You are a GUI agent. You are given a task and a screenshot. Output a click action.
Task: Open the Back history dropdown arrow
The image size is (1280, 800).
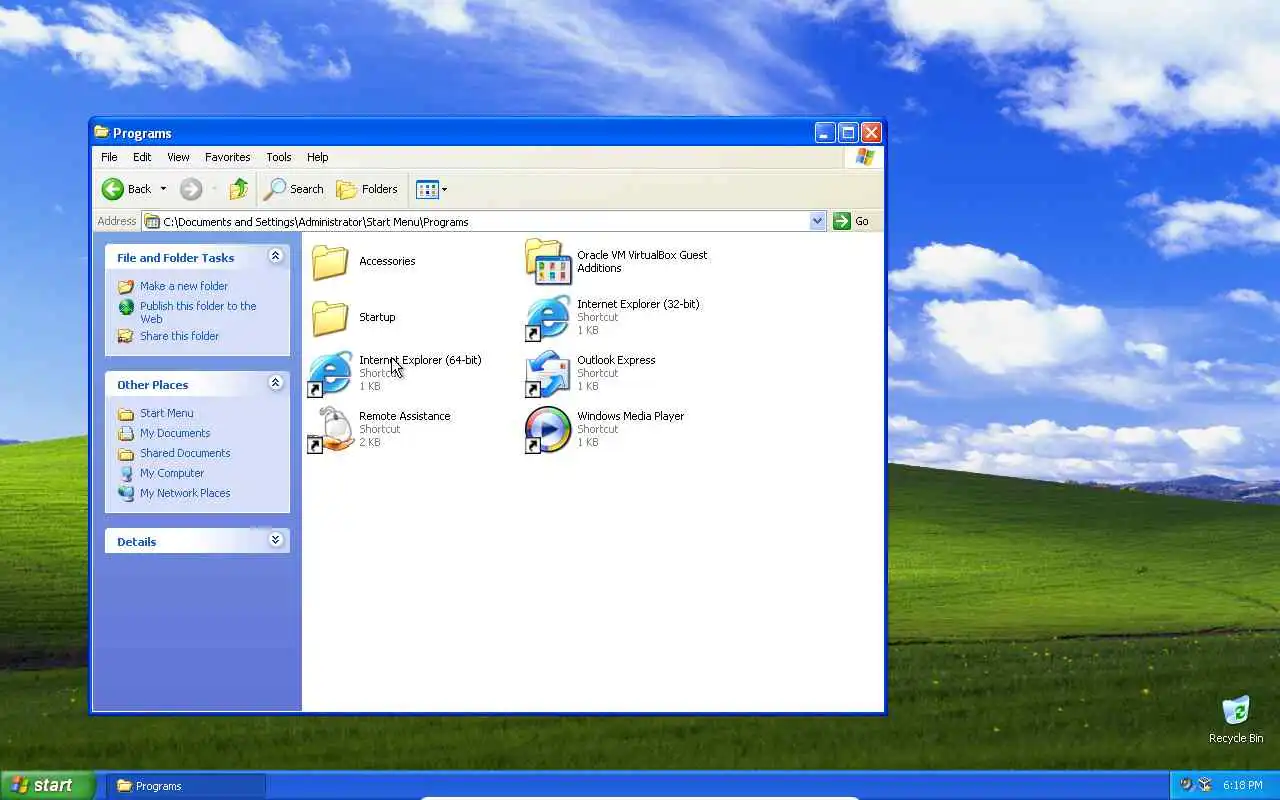(163, 189)
